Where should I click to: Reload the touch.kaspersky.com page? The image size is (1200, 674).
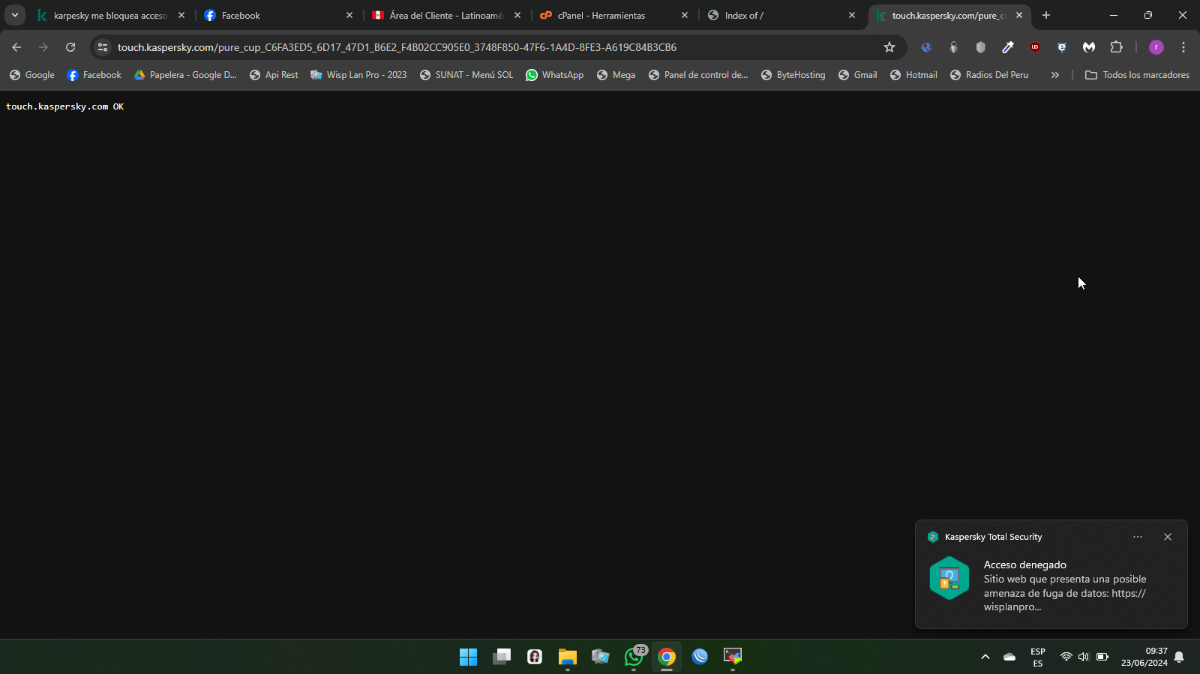70,47
